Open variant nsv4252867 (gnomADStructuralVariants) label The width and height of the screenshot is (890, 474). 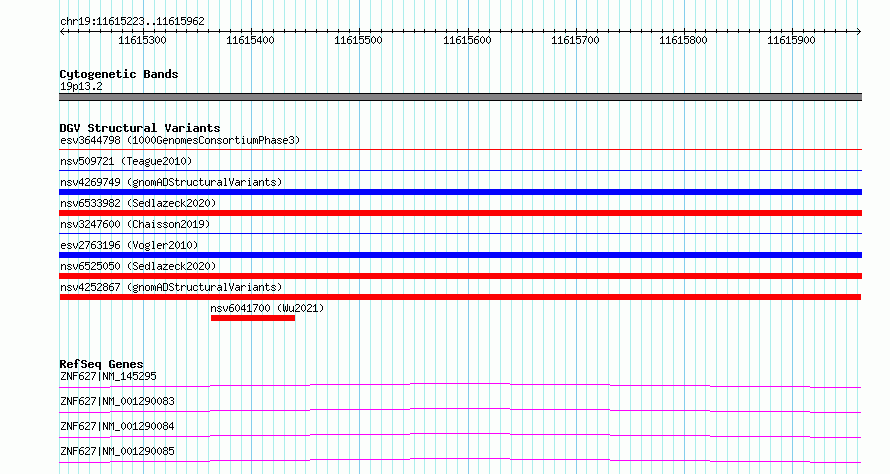(171, 287)
